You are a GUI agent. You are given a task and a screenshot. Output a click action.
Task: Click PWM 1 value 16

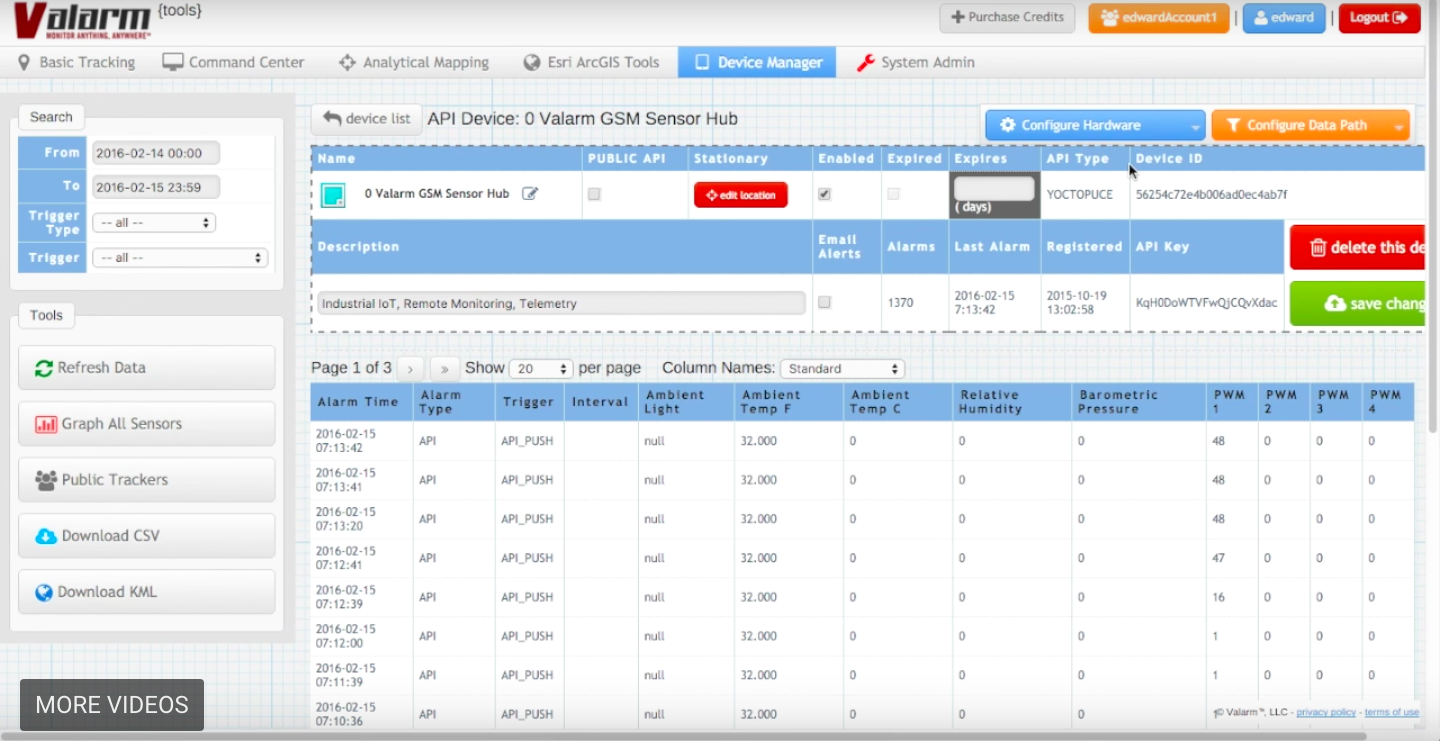[1218, 597]
